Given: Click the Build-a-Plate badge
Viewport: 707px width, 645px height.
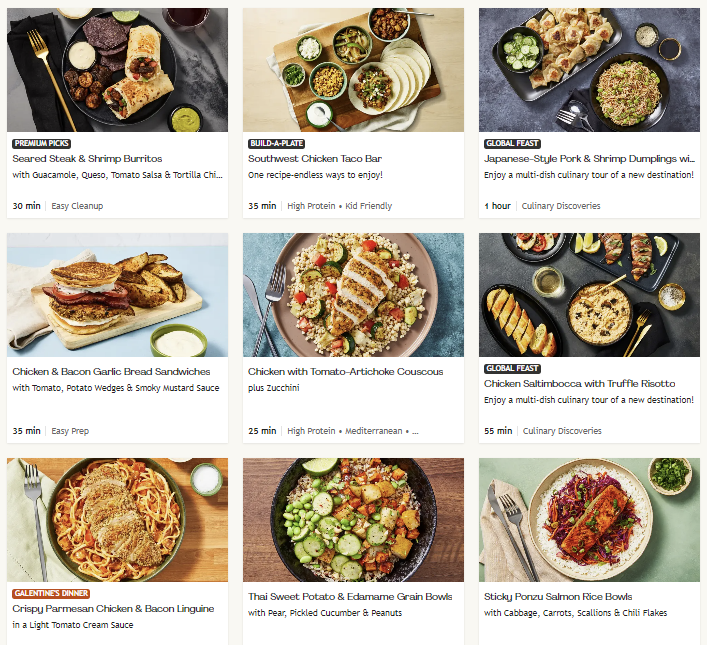Looking at the screenshot, I should pyautogui.click(x=276, y=144).
